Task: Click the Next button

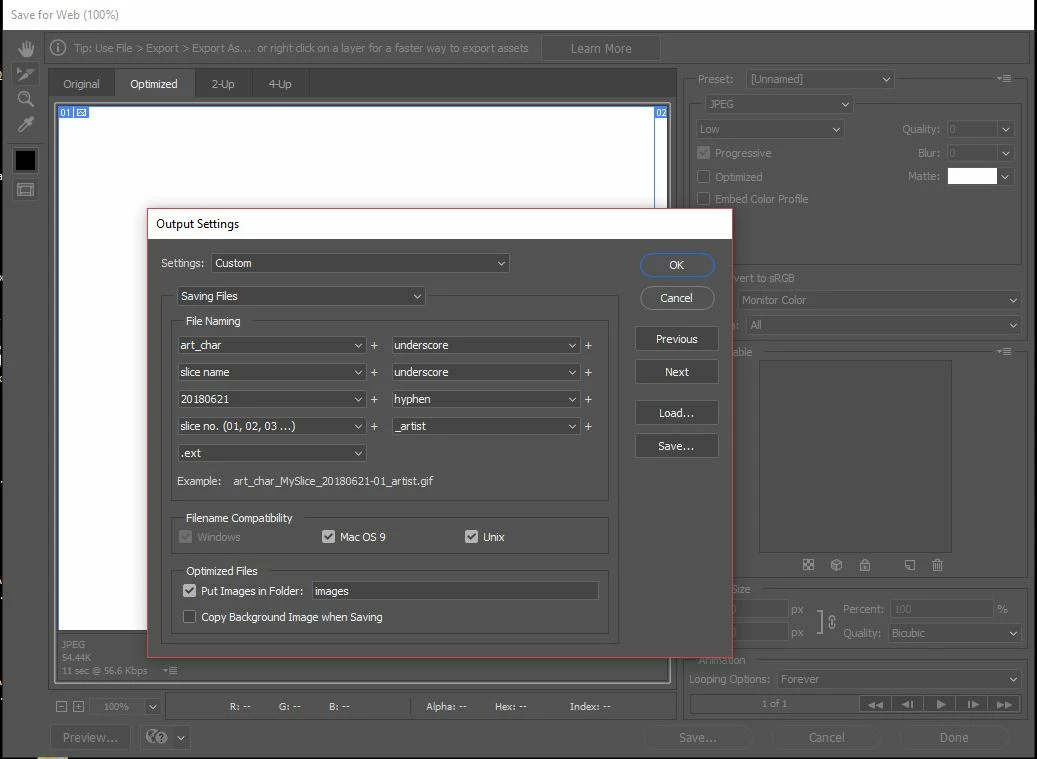Action: click(677, 372)
